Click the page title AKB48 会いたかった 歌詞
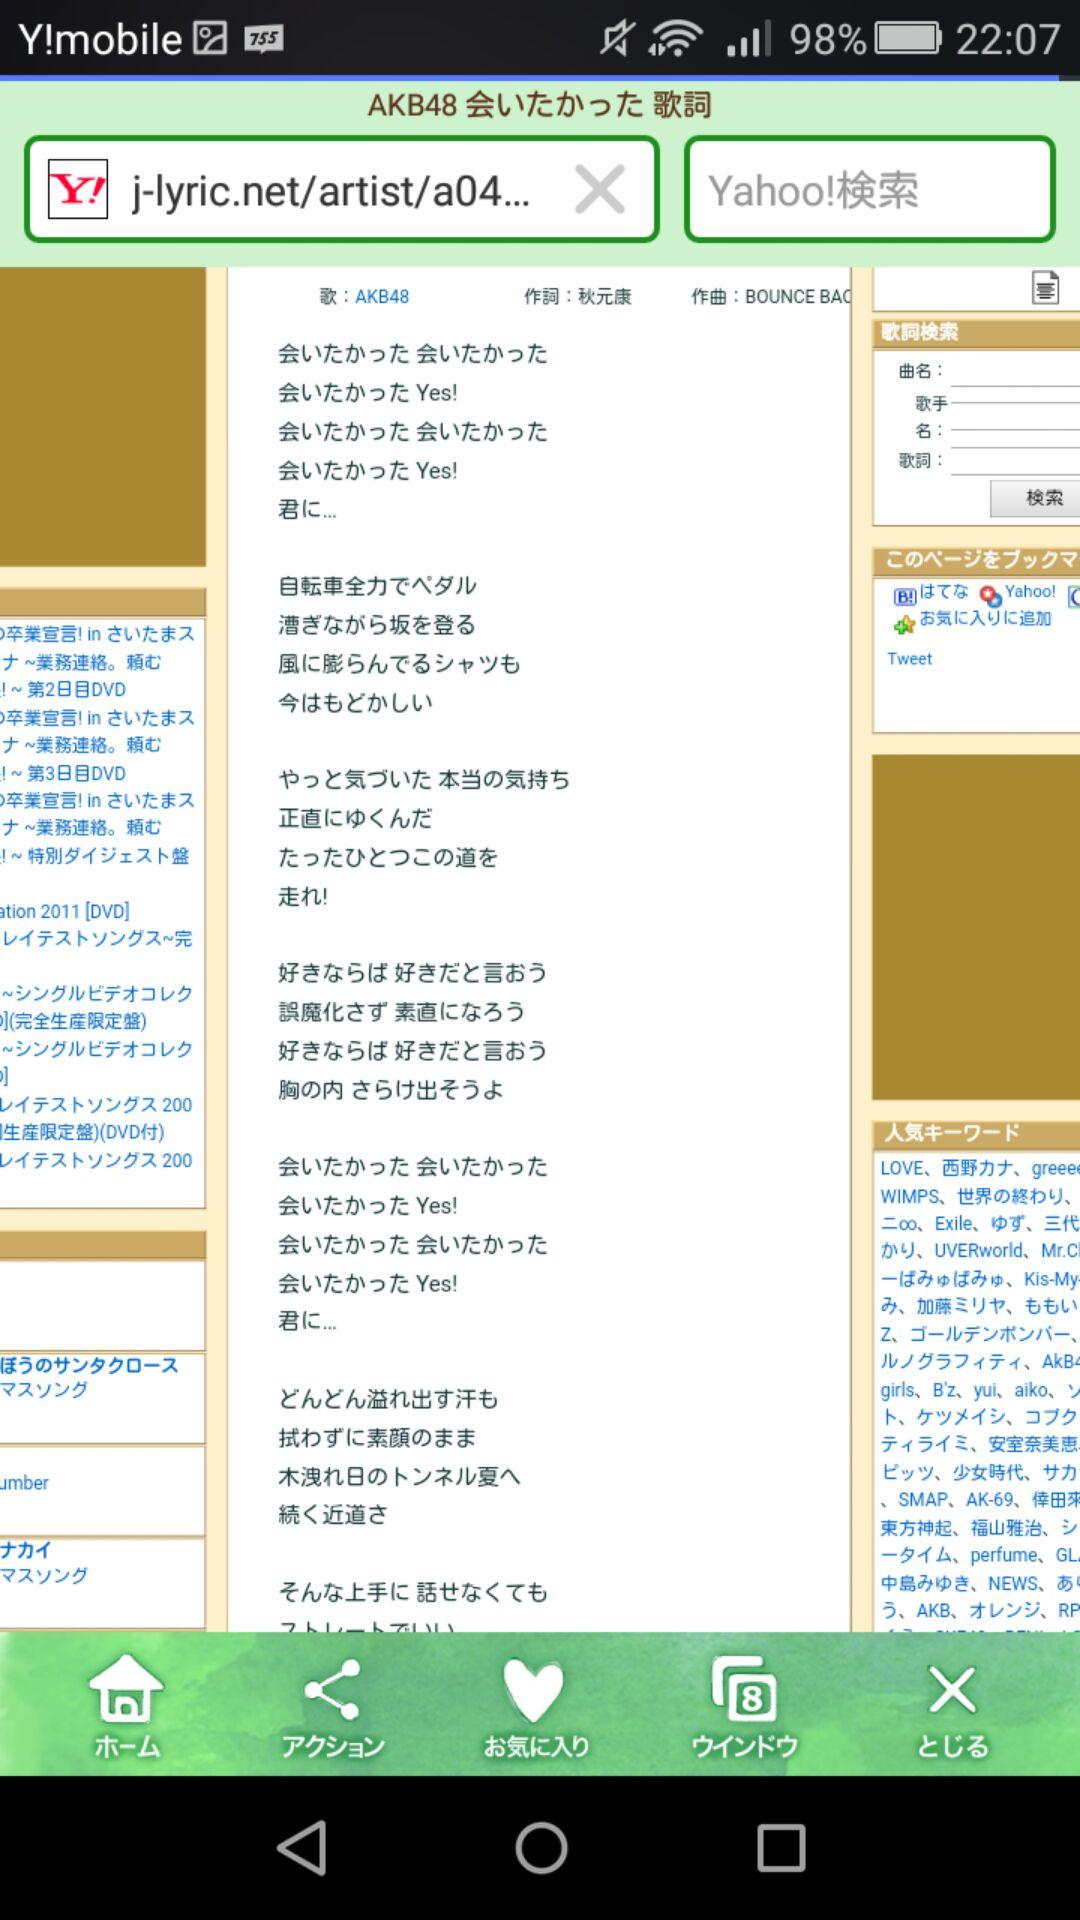 point(540,104)
